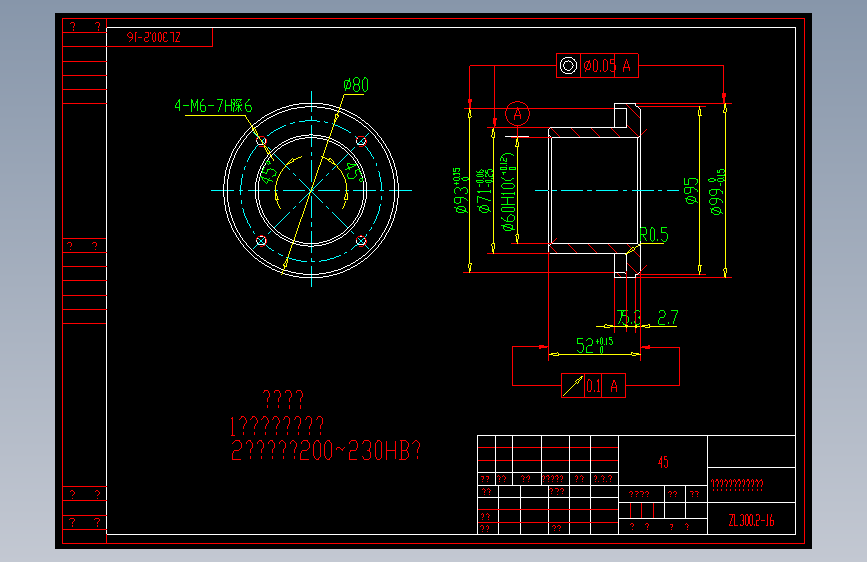Click the runout arrow symbol in the lower frame
This screenshot has width=867, height=562.
tap(573, 386)
